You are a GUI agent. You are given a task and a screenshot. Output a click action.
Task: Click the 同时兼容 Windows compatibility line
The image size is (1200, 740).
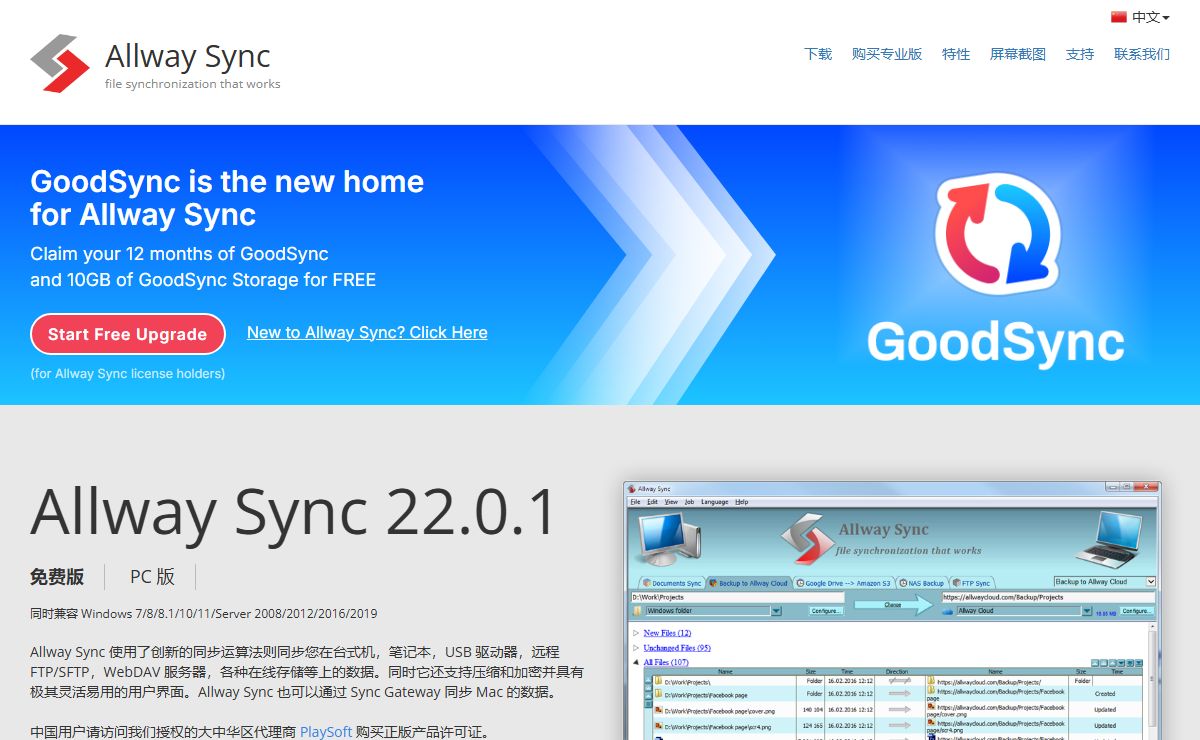204,614
